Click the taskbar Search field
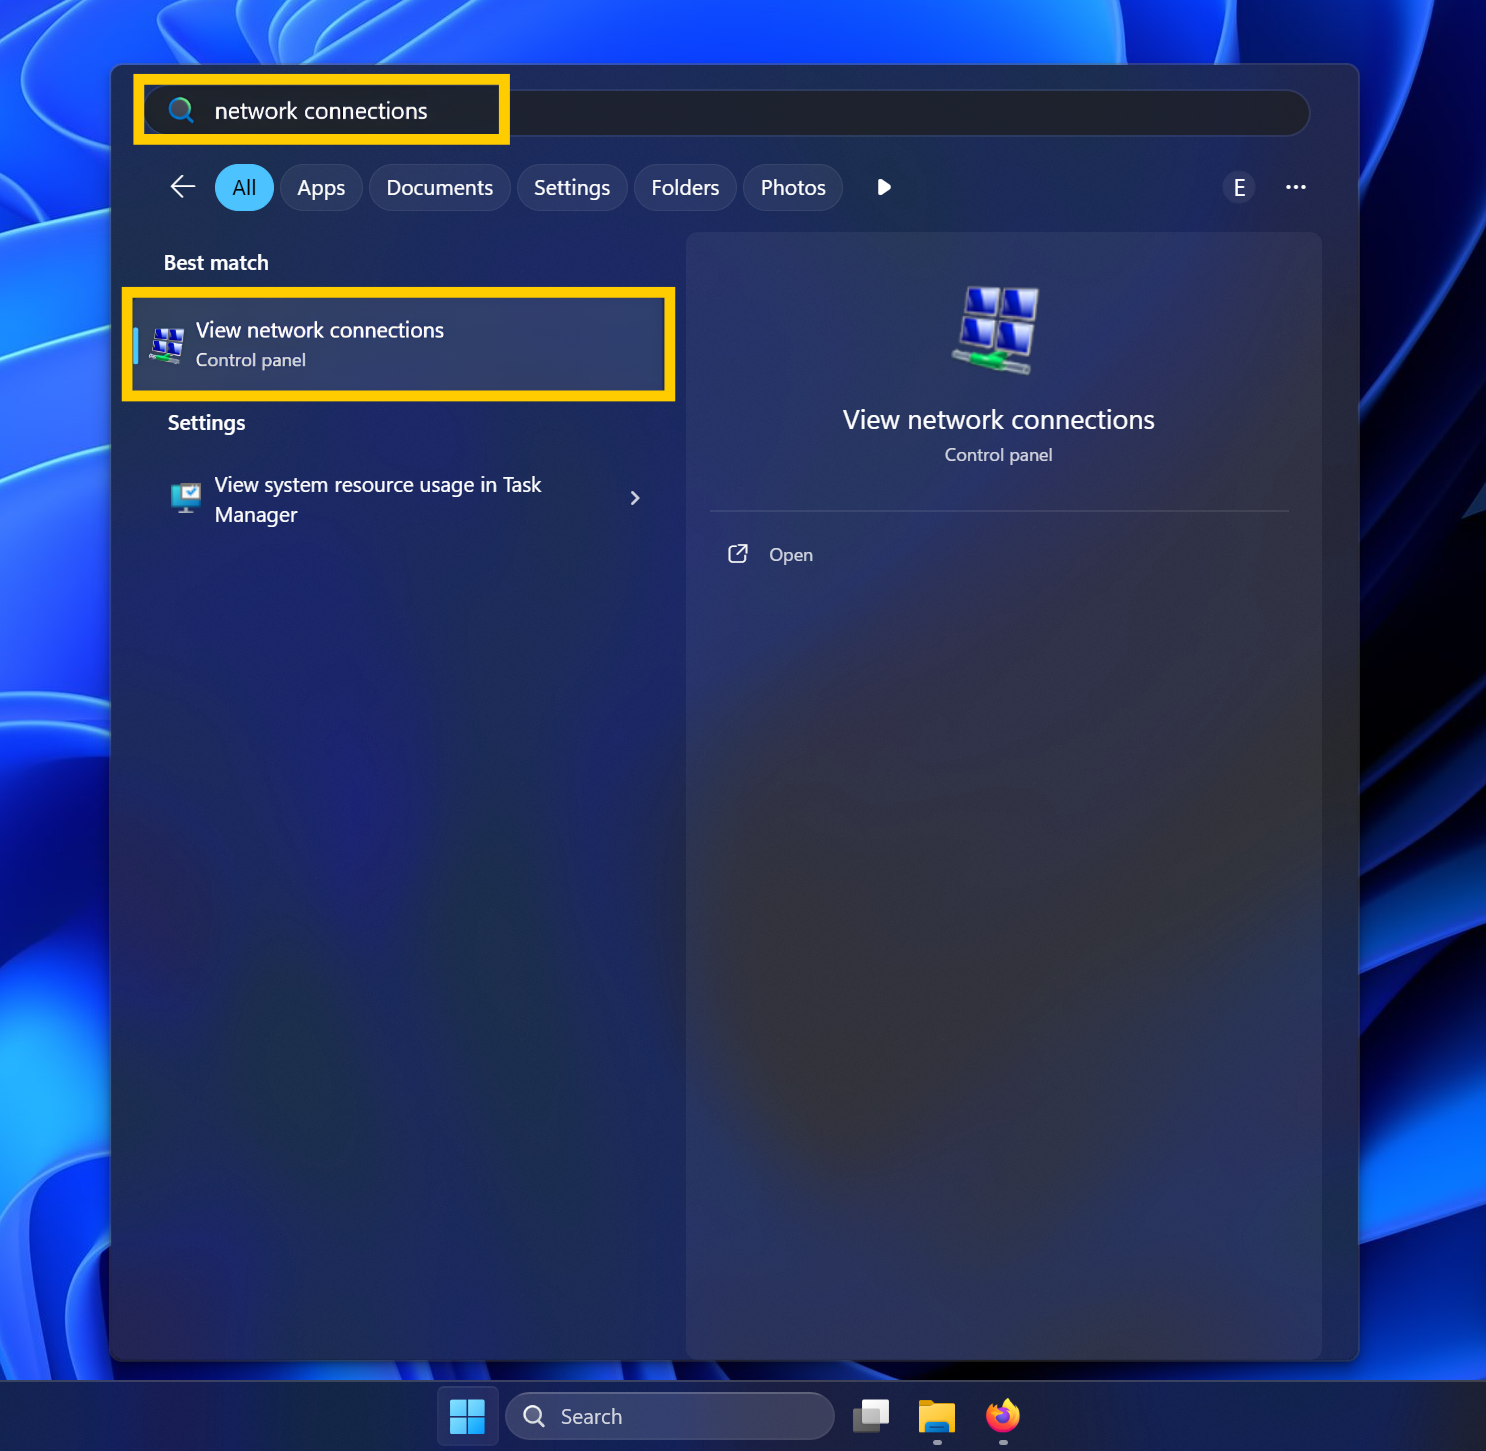Image resolution: width=1486 pixels, height=1451 pixels. tap(670, 1416)
